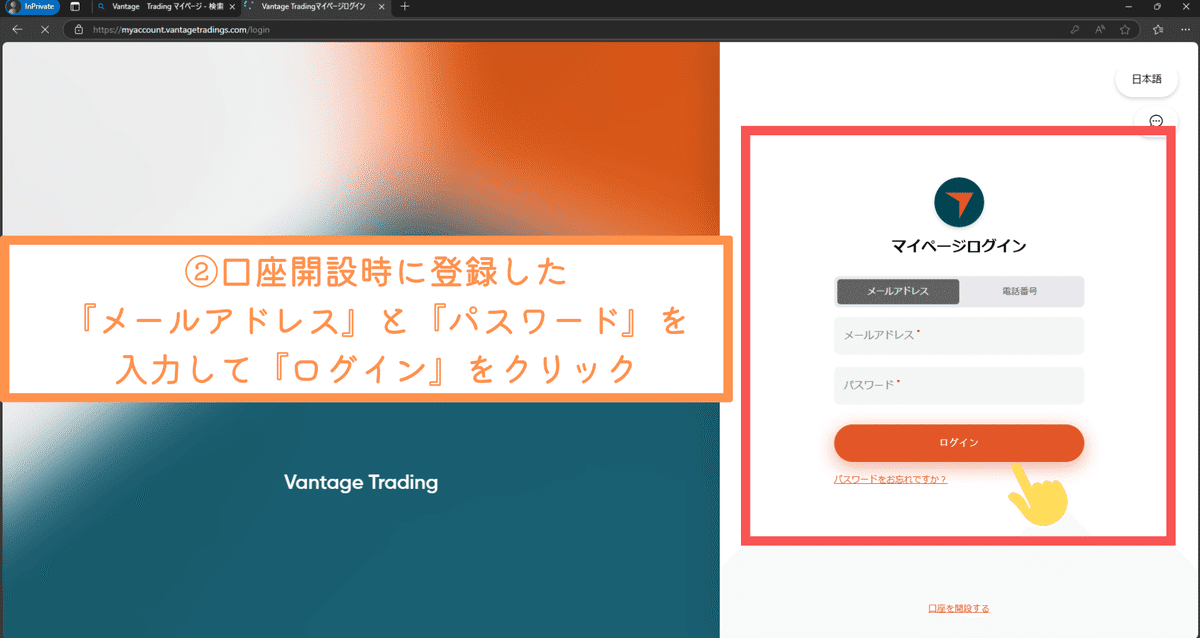Open the 口座を開設する link
This screenshot has height=638, width=1200.
coord(959,608)
